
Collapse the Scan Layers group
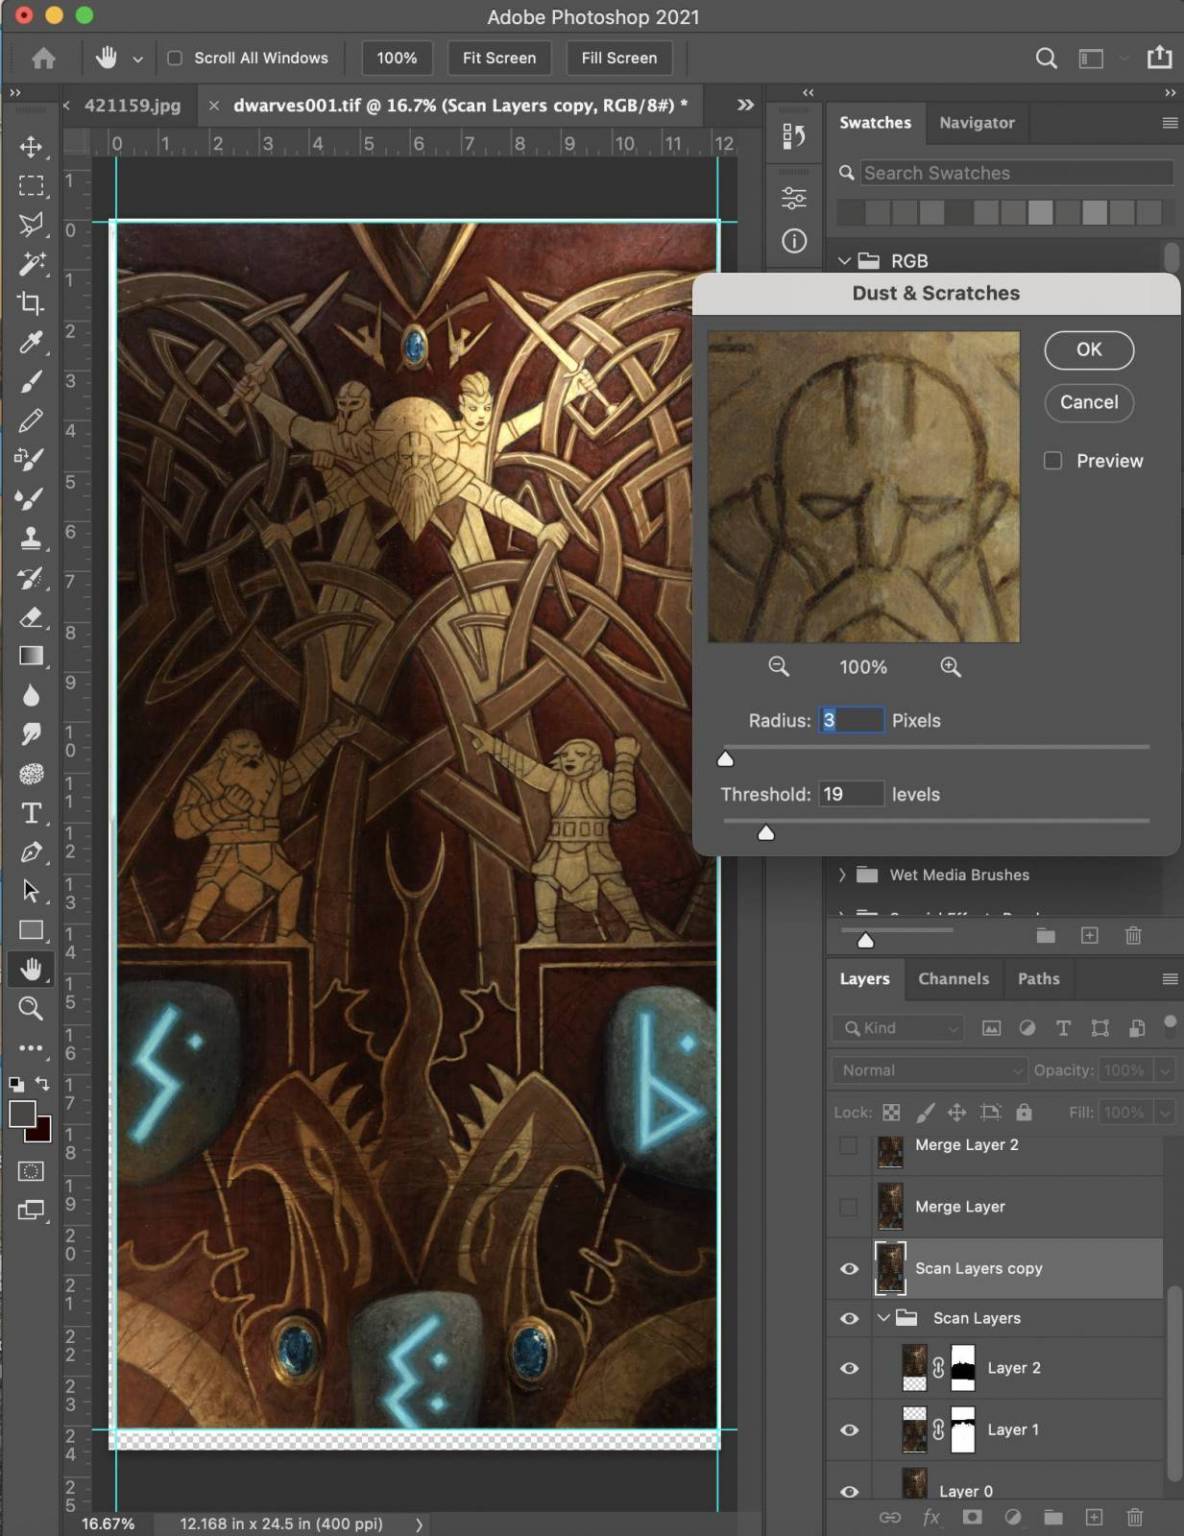(x=883, y=1318)
